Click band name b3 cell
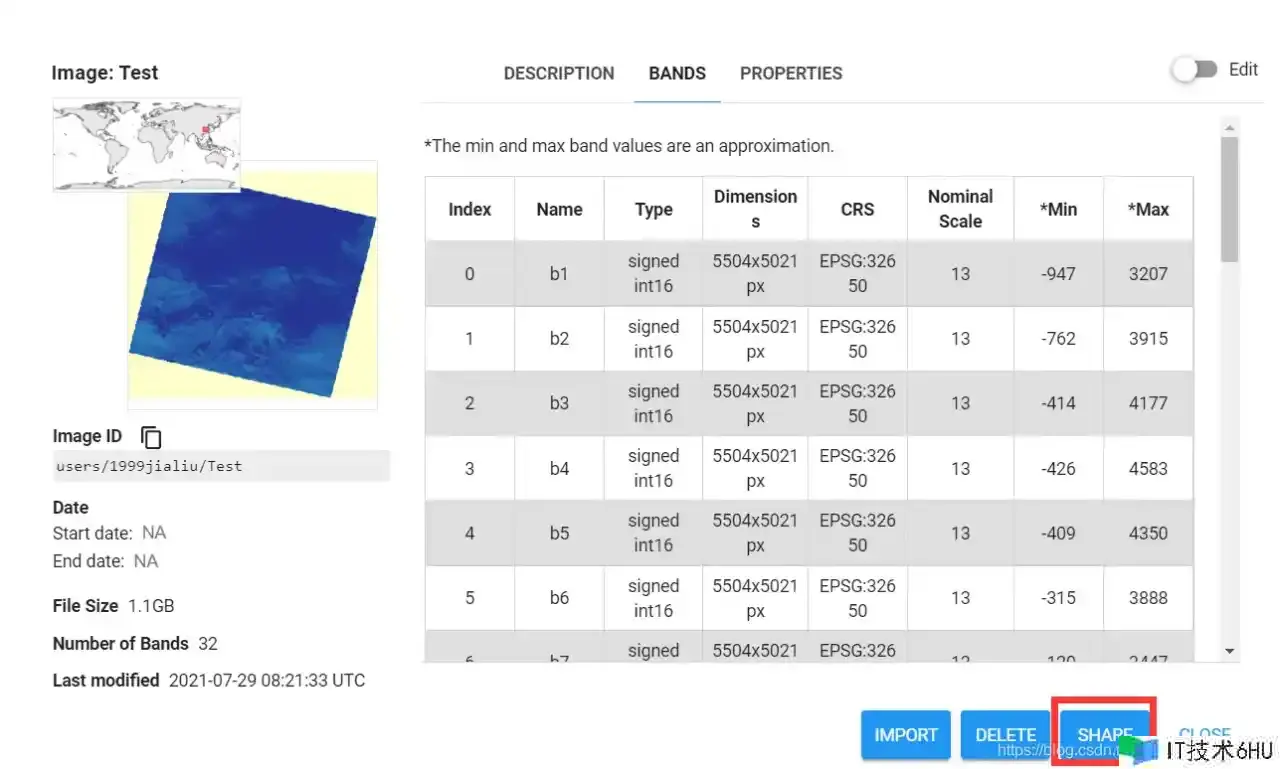Image resolution: width=1280 pixels, height=769 pixels. [x=559, y=403]
